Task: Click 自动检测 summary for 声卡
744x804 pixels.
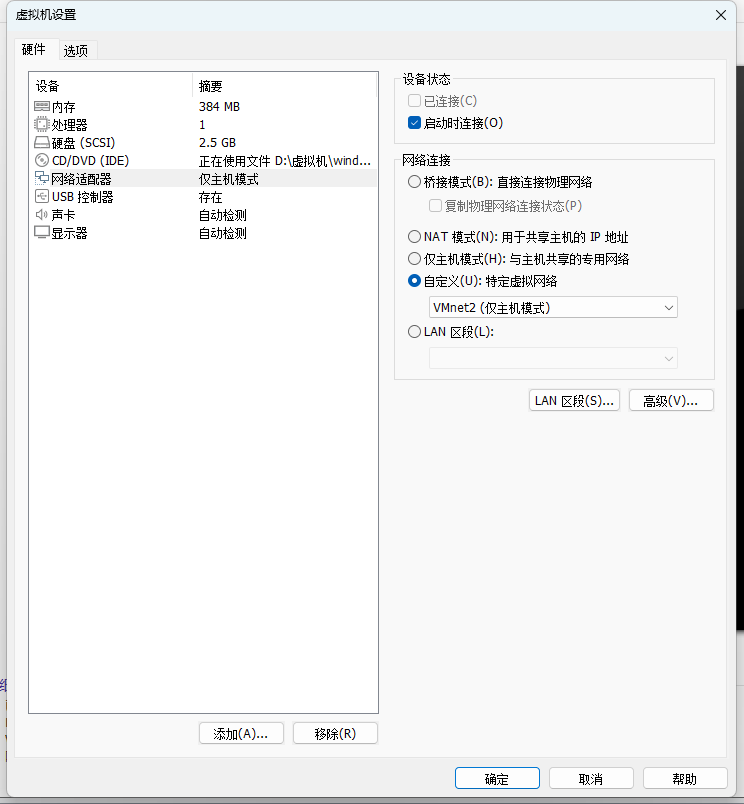Action: click(223, 215)
